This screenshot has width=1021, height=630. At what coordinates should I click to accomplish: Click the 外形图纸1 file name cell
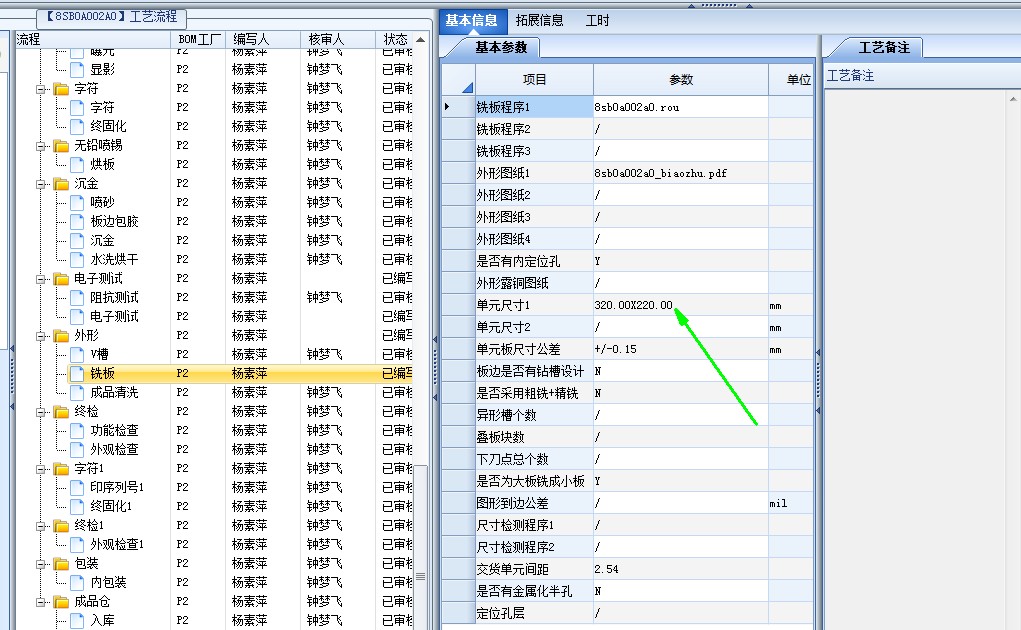pyautogui.click(x=680, y=173)
